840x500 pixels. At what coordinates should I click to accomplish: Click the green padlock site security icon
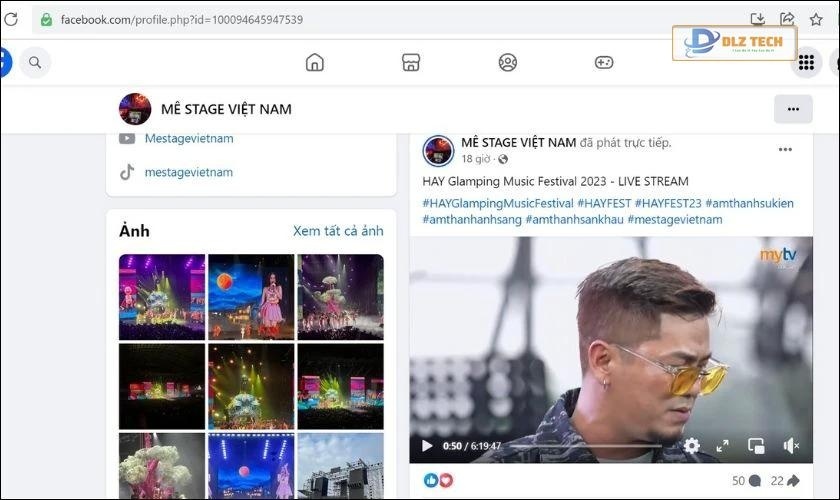47,20
